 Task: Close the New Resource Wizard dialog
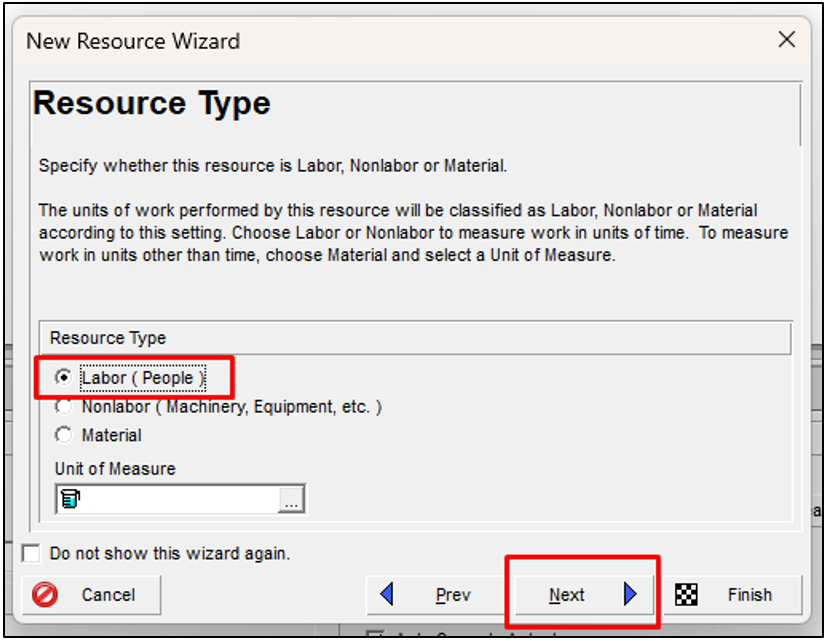click(787, 40)
